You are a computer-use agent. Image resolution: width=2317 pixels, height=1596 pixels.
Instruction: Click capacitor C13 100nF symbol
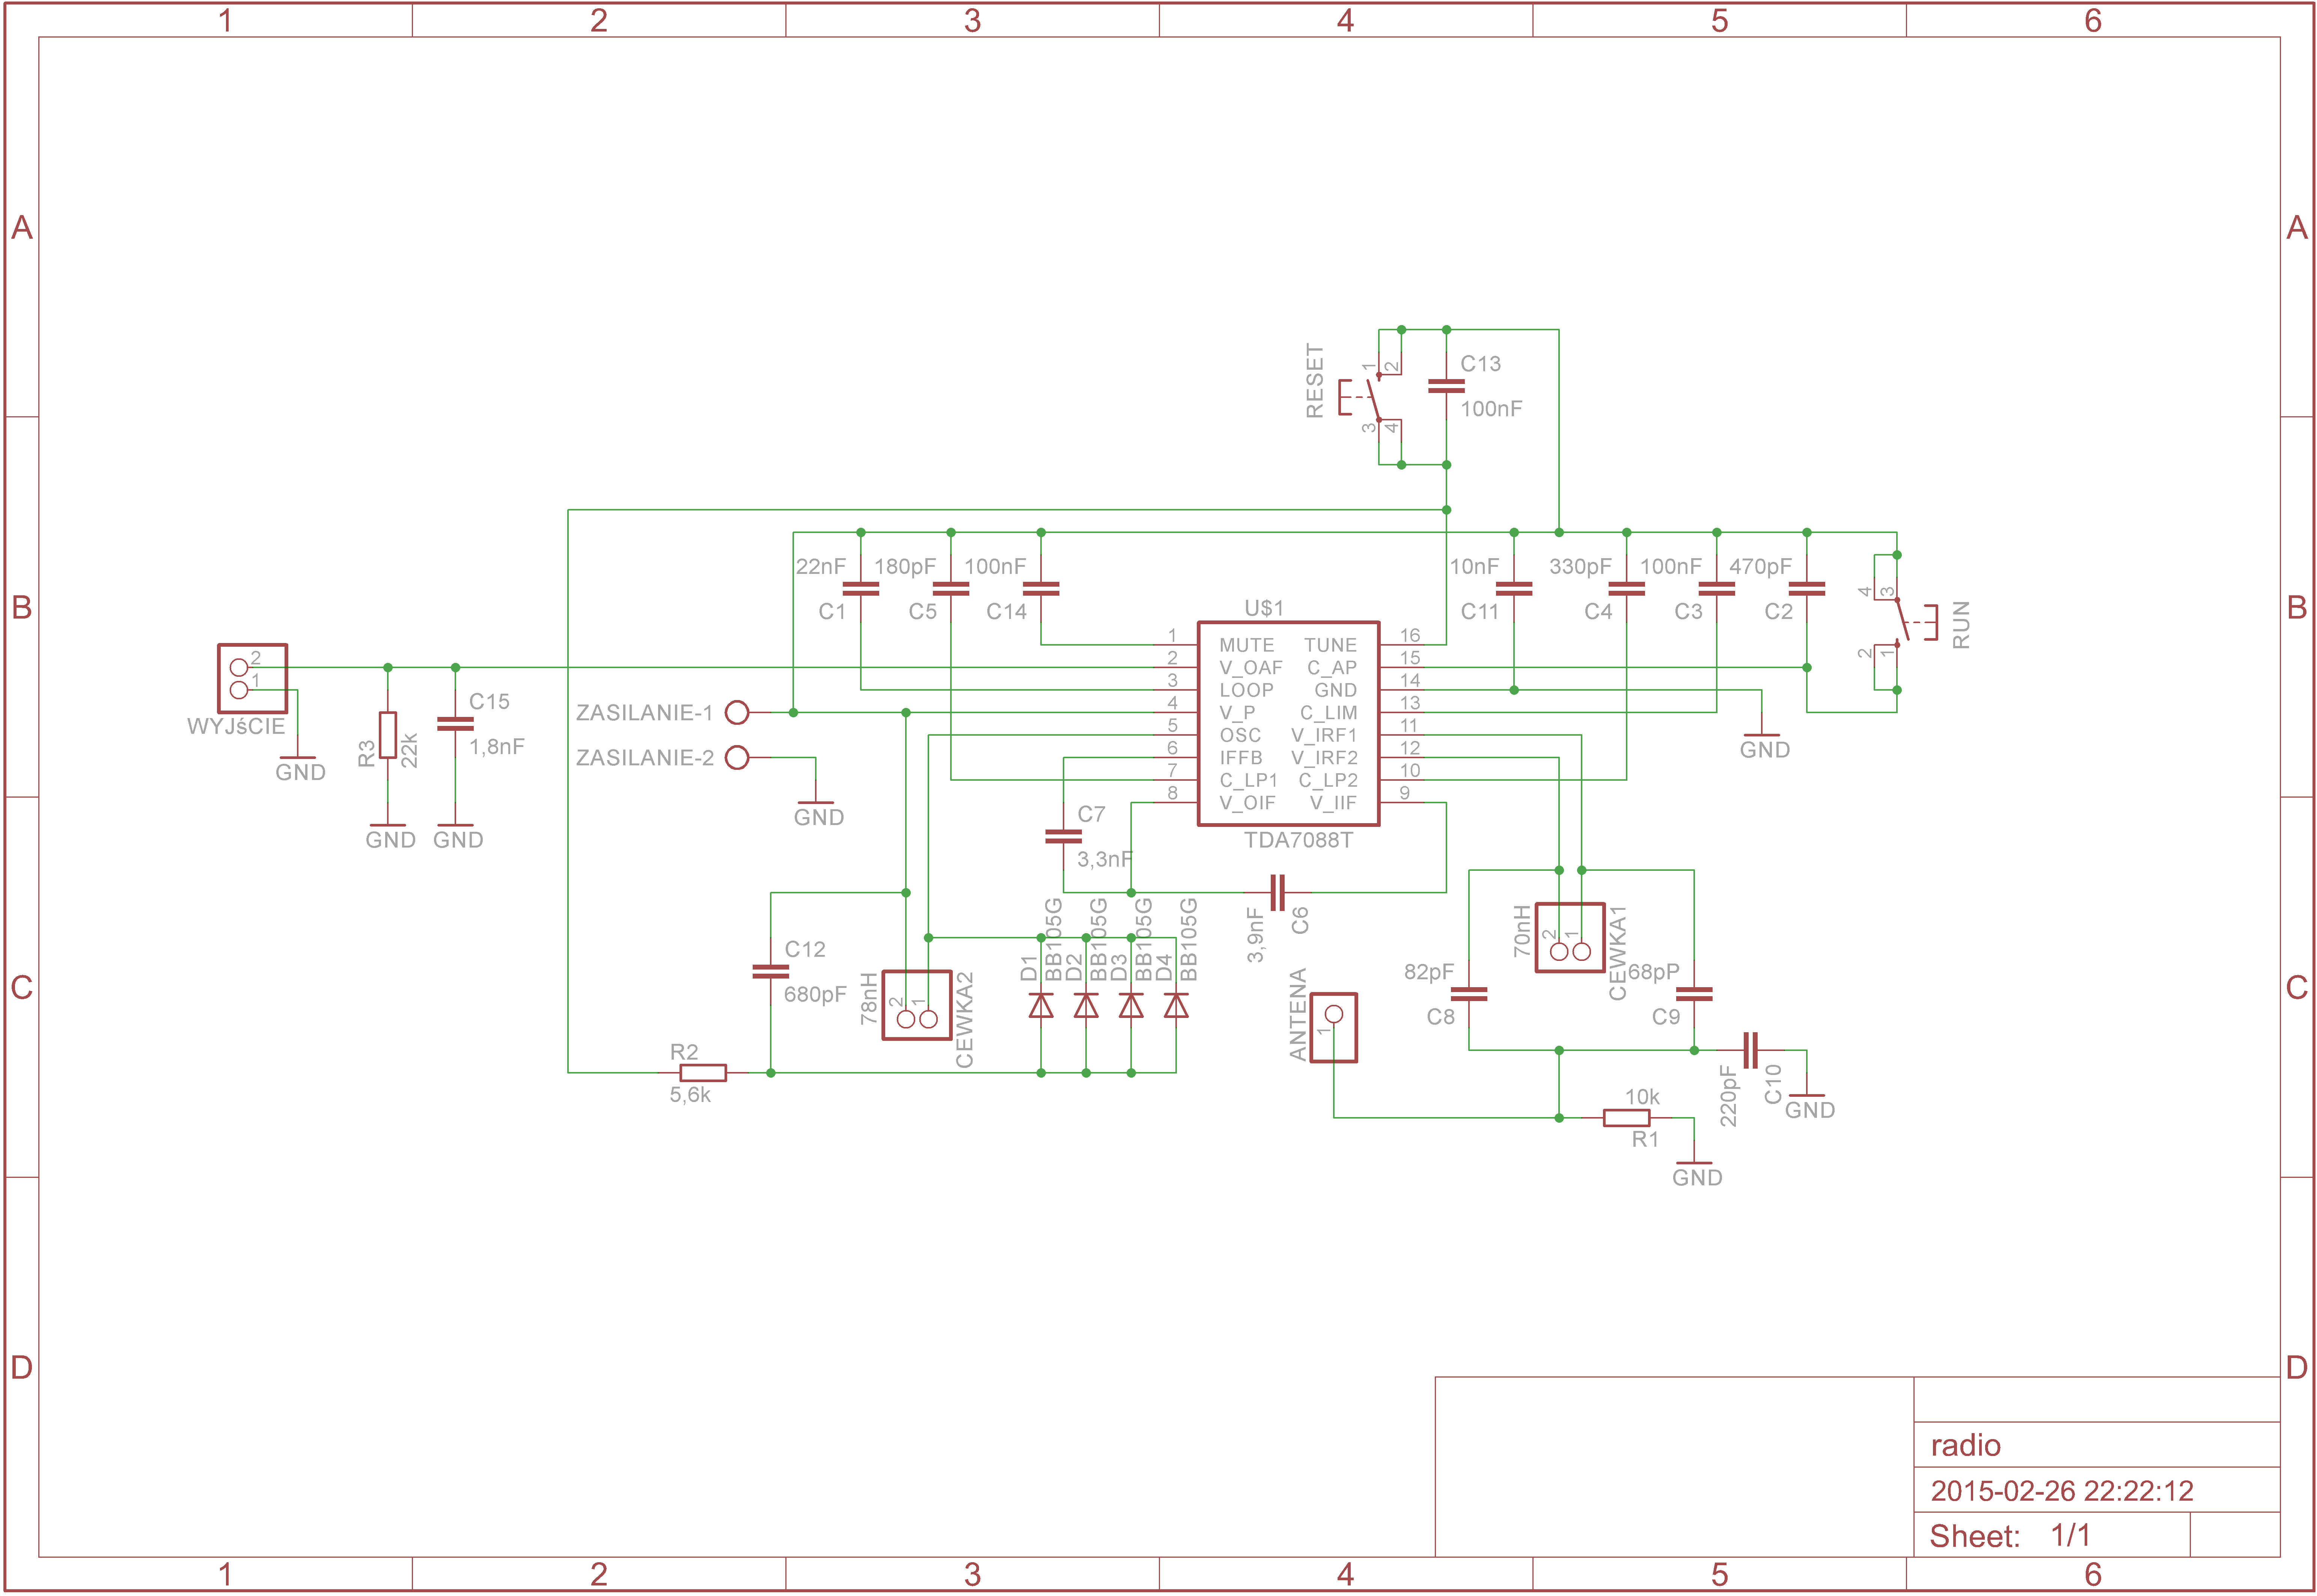[1446, 386]
